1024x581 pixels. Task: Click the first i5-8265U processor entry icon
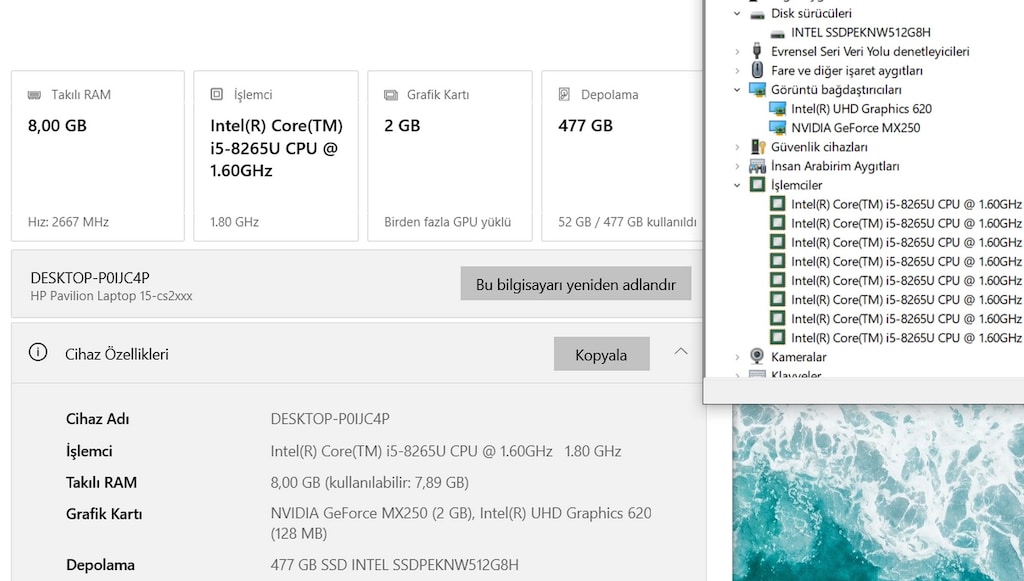(777, 204)
